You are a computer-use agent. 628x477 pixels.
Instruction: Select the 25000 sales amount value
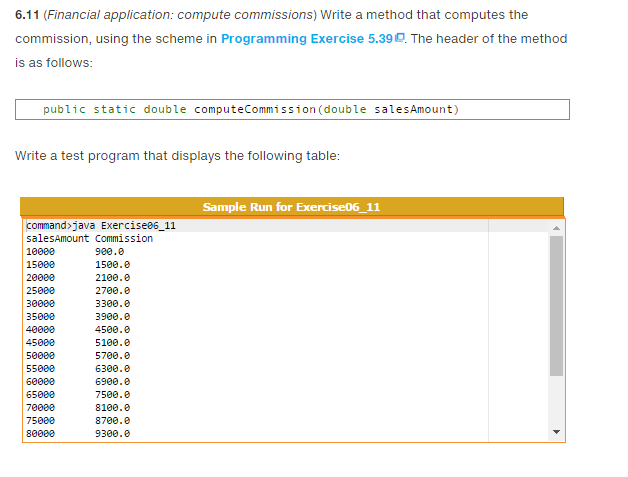click(x=40, y=291)
